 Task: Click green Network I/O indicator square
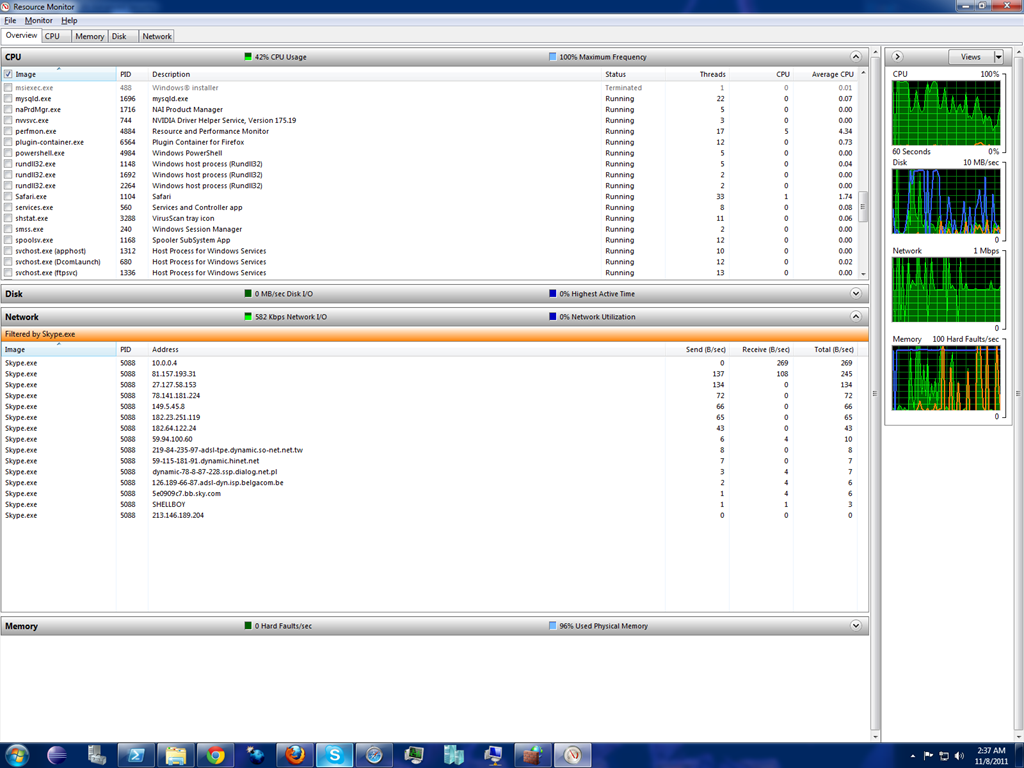click(x=248, y=317)
